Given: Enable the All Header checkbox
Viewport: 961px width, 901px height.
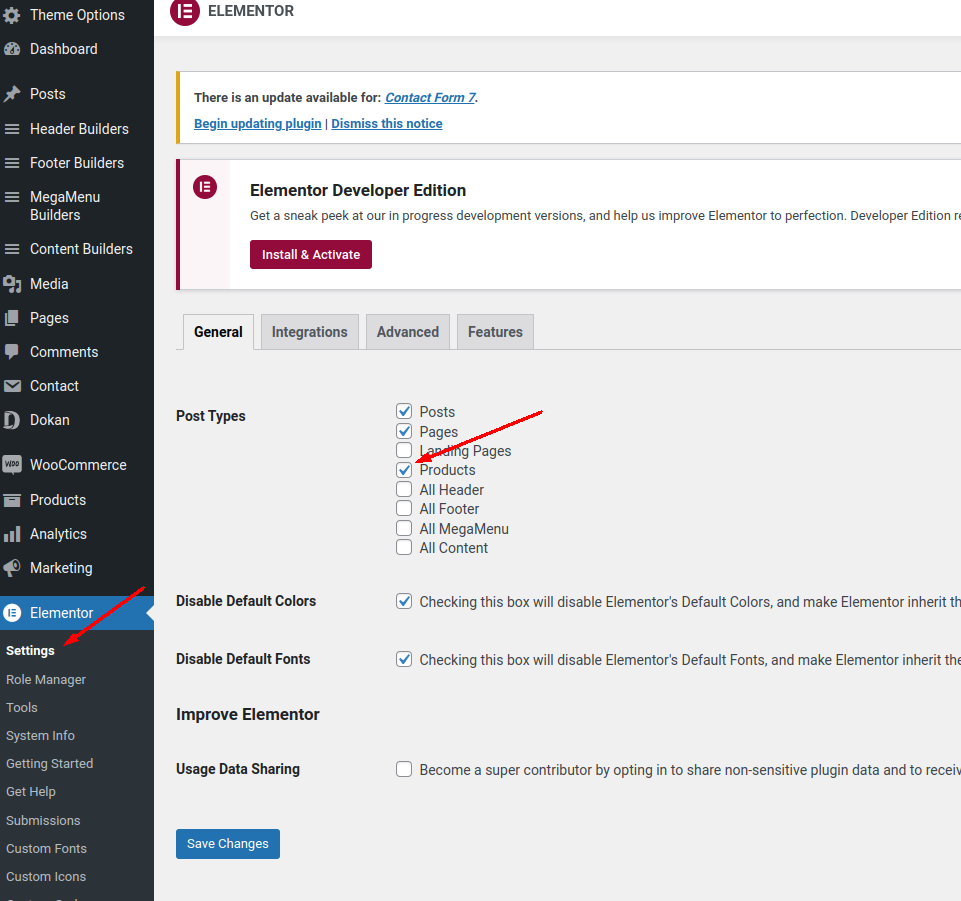Looking at the screenshot, I should pos(404,489).
